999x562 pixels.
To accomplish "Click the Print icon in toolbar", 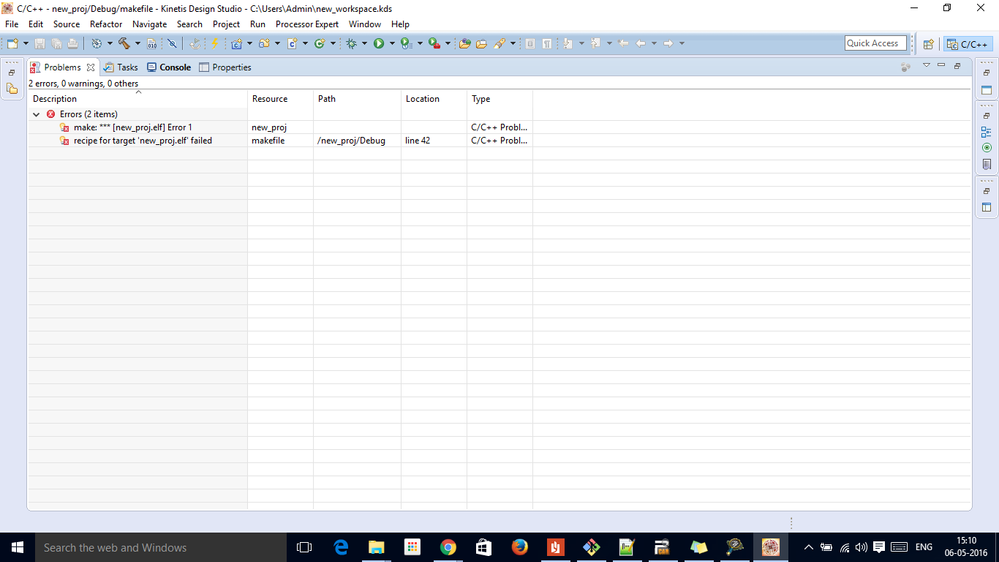I will point(73,43).
